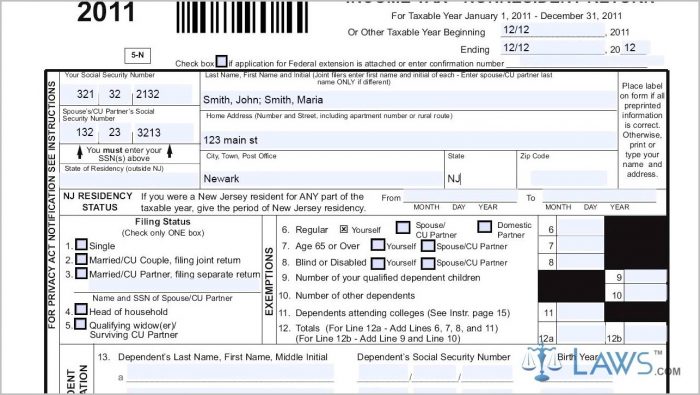Click line 12b totals field
The width and height of the screenshot is (700, 395).
645,334
